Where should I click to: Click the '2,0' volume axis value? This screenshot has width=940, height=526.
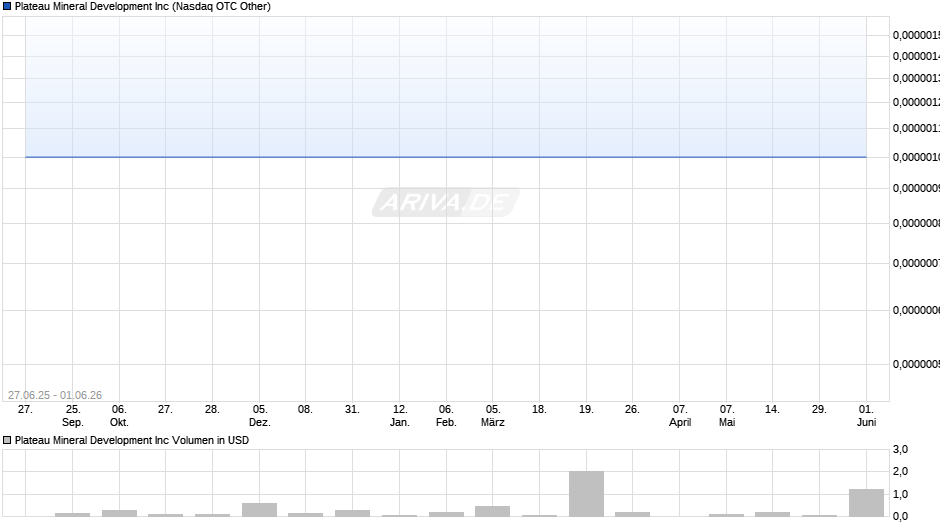[x=900, y=471]
